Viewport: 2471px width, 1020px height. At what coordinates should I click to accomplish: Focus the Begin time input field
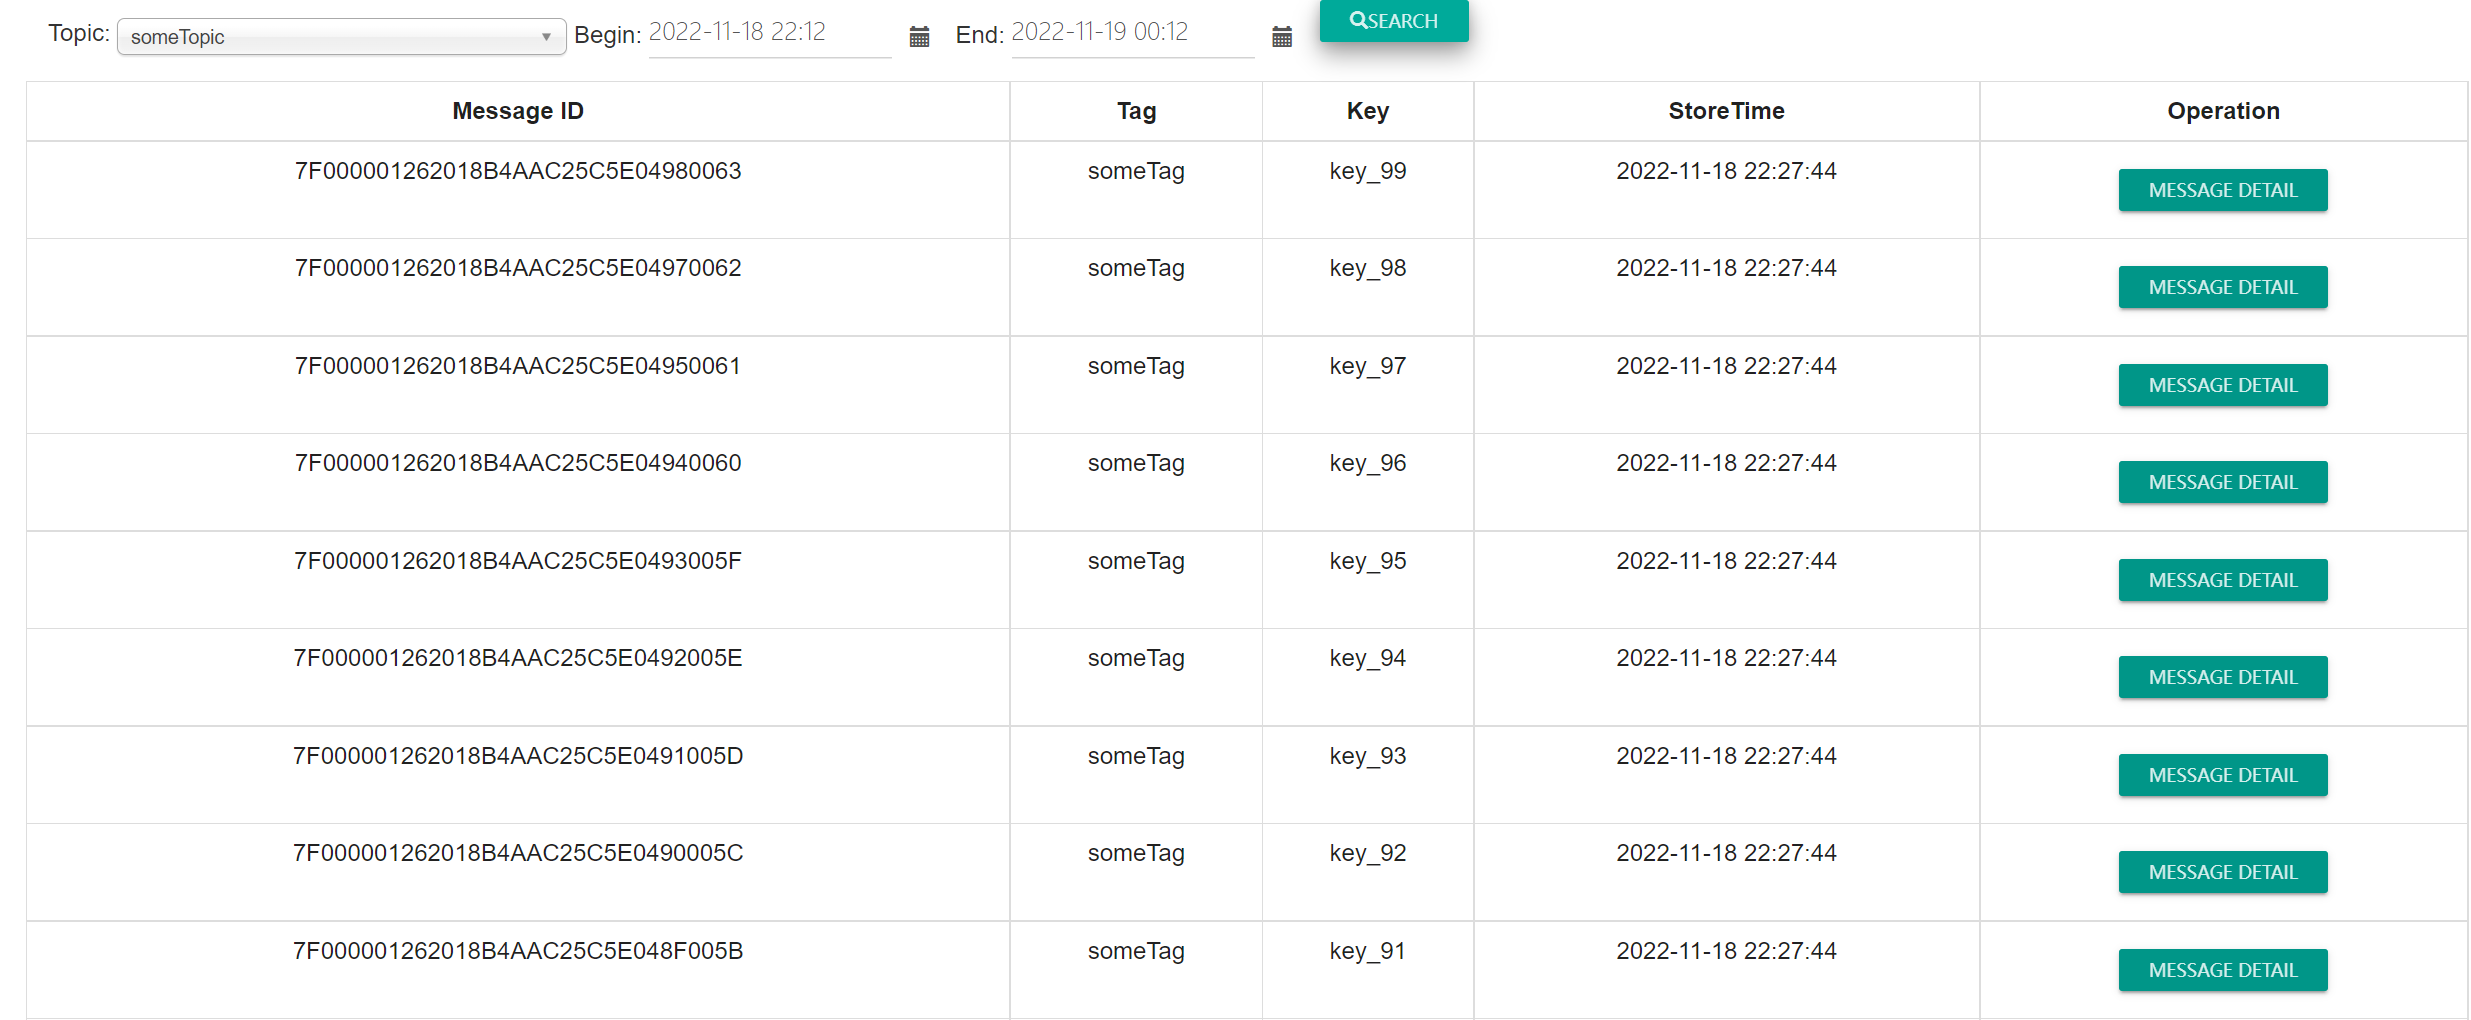(x=770, y=33)
